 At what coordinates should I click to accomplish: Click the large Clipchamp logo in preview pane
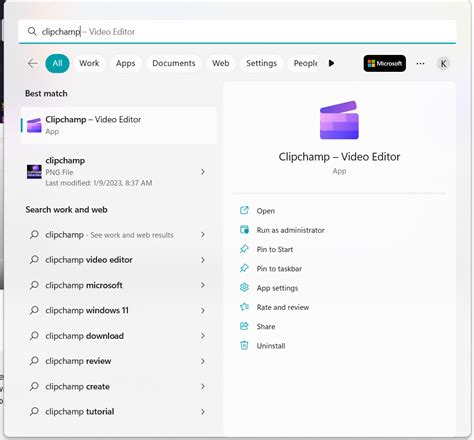[x=339, y=120]
